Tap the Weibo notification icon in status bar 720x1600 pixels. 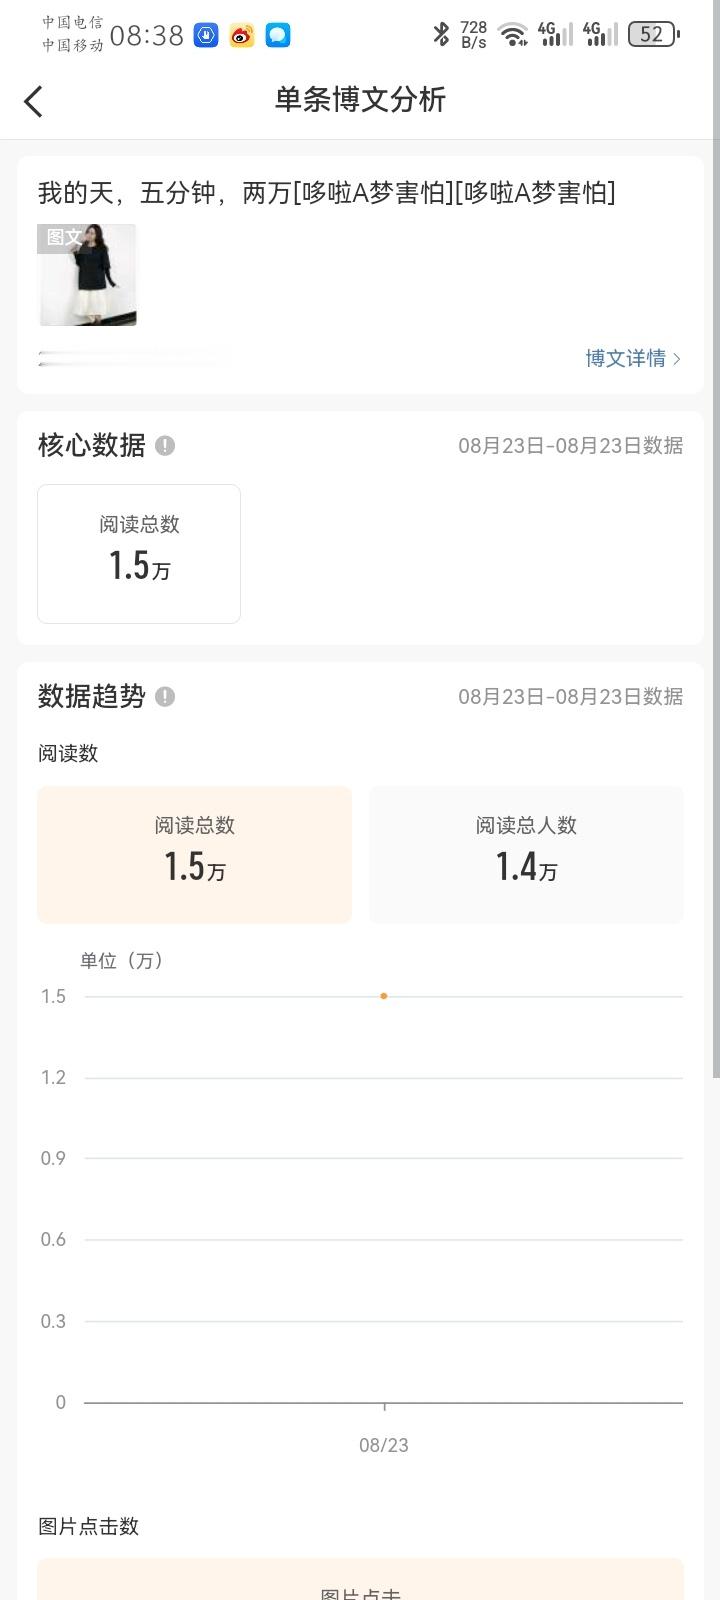pos(242,35)
